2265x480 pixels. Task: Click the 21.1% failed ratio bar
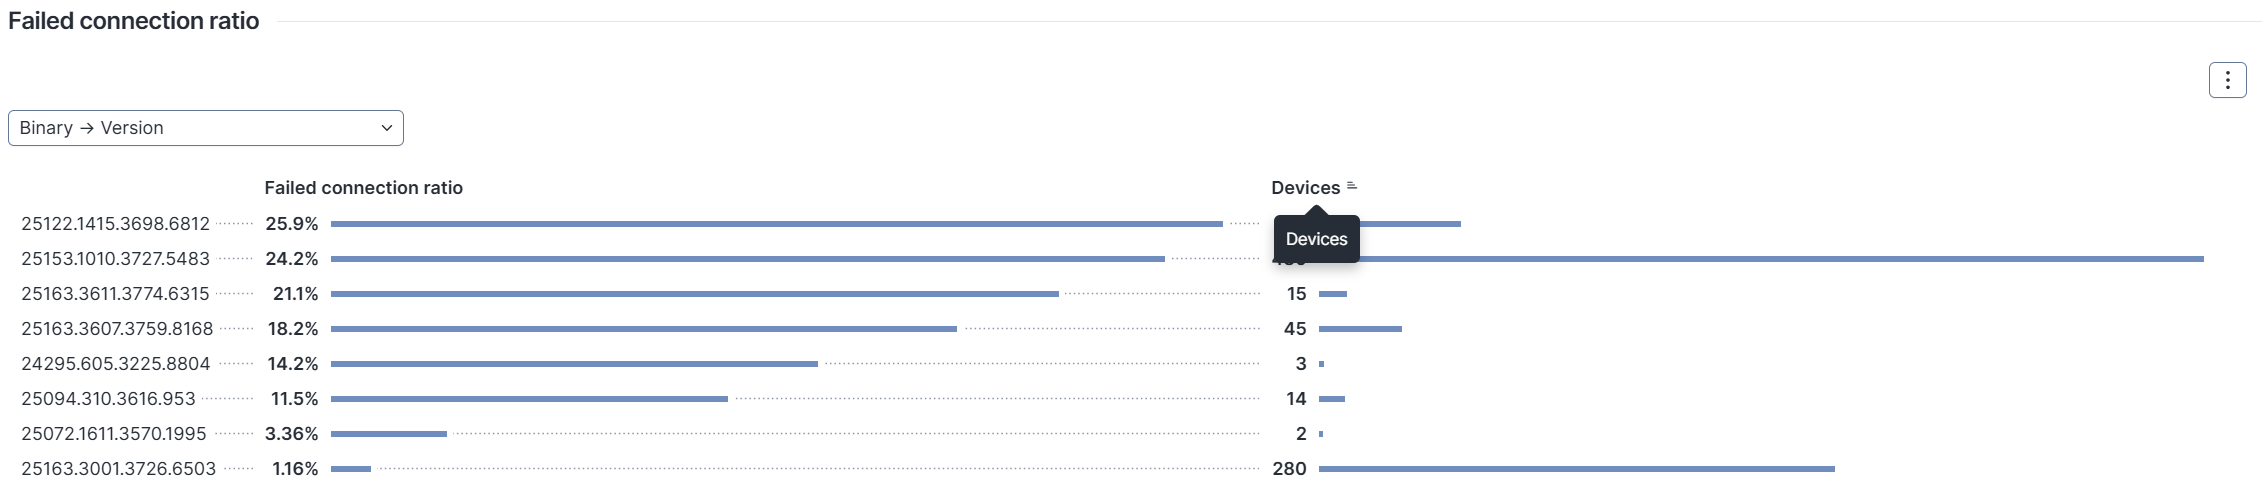coord(694,294)
